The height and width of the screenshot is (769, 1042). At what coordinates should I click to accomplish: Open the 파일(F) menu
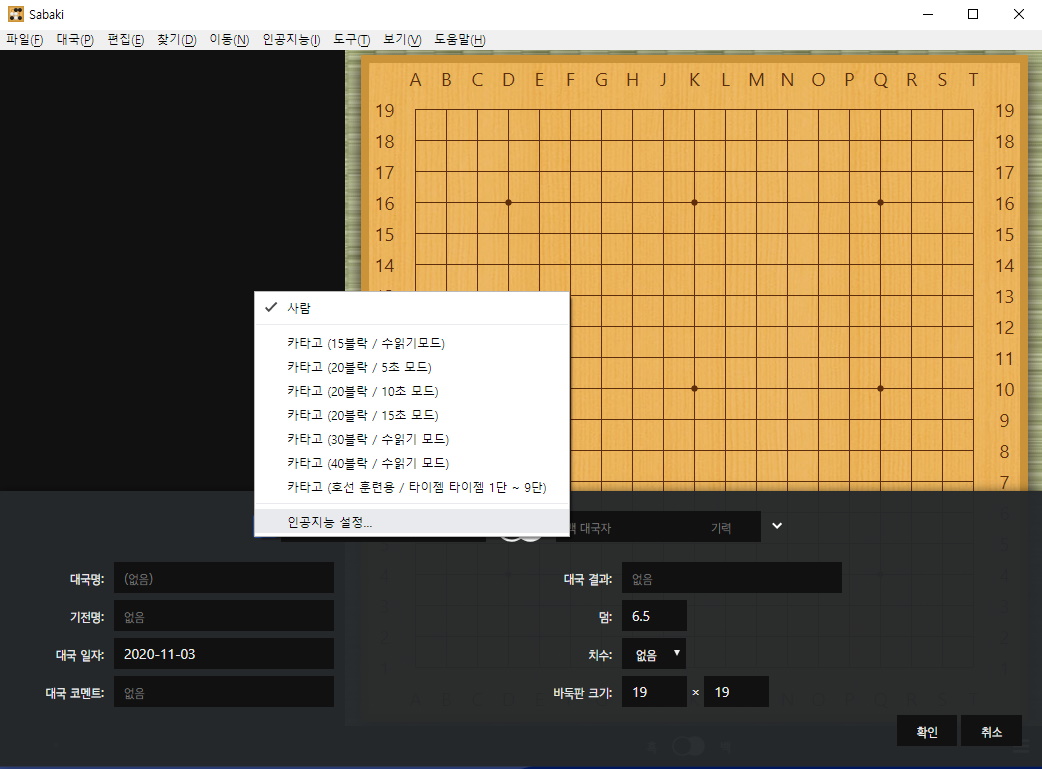tap(25, 40)
